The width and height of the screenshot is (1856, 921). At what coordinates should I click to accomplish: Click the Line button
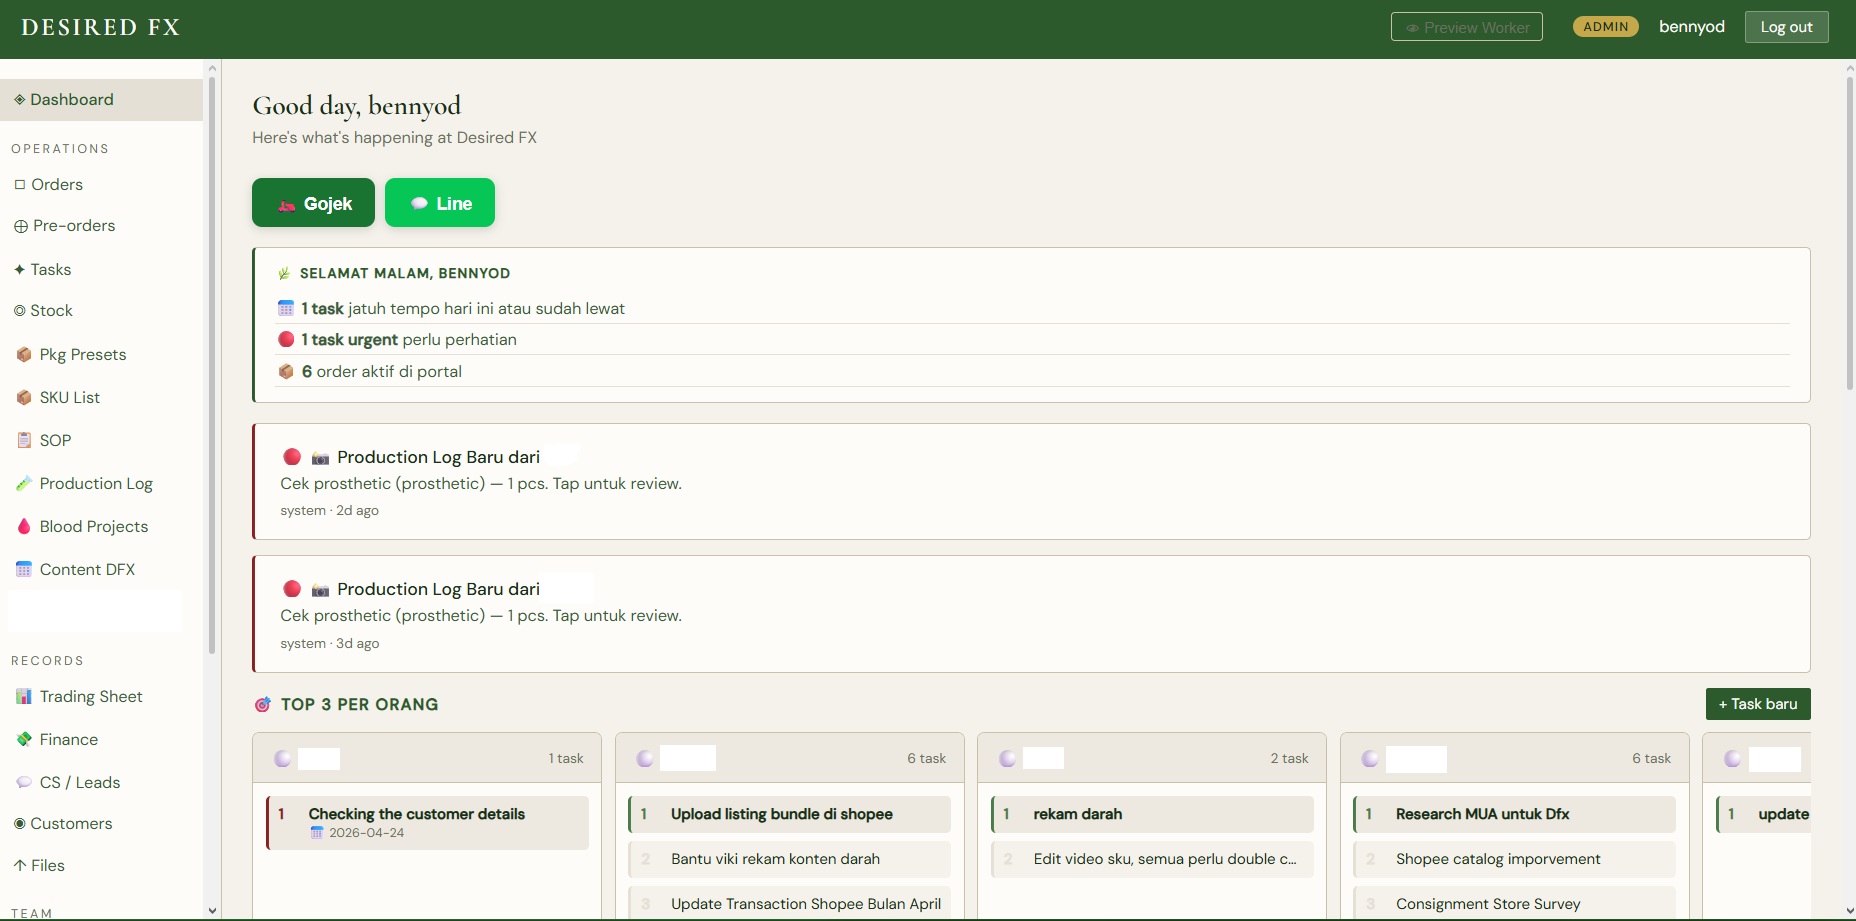(440, 203)
